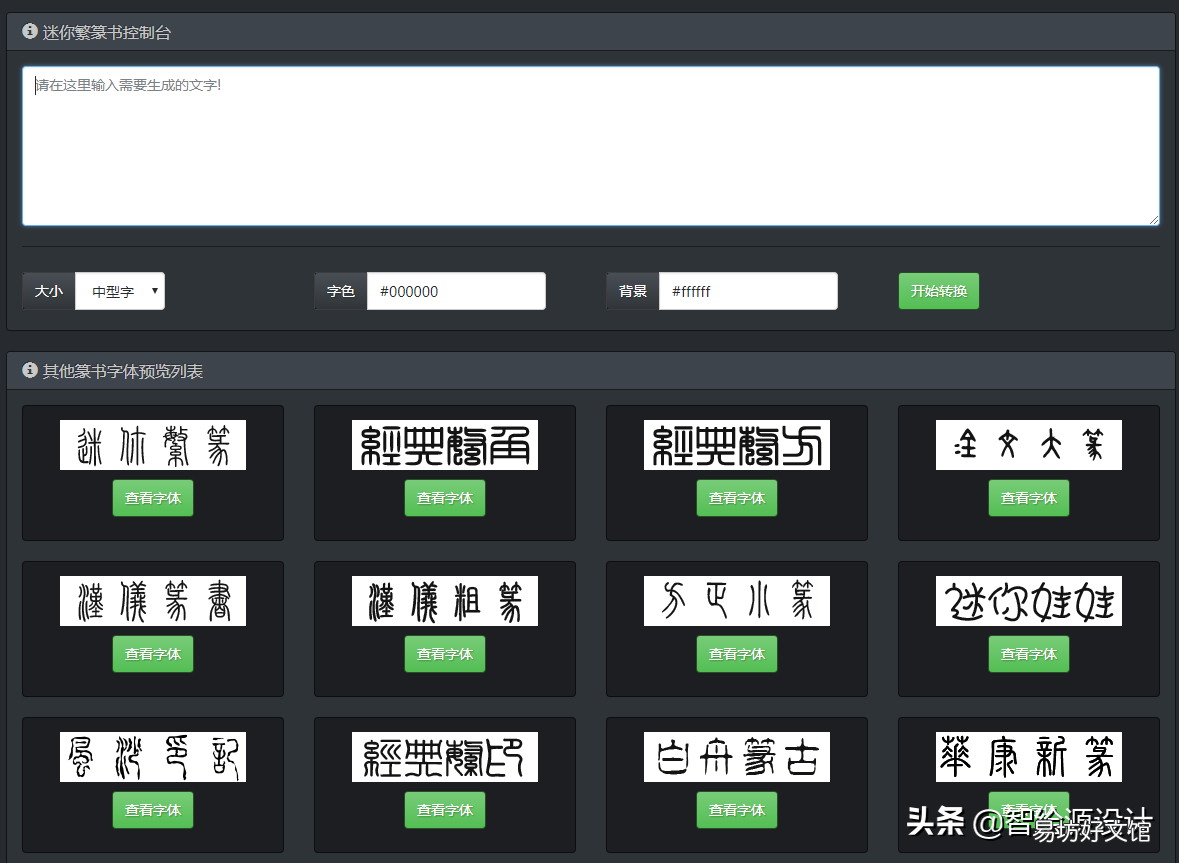Viewport: 1179px width, 863px height.
Task: Click 查看字体 under the 經典繁方 preview
Action: pos(737,498)
